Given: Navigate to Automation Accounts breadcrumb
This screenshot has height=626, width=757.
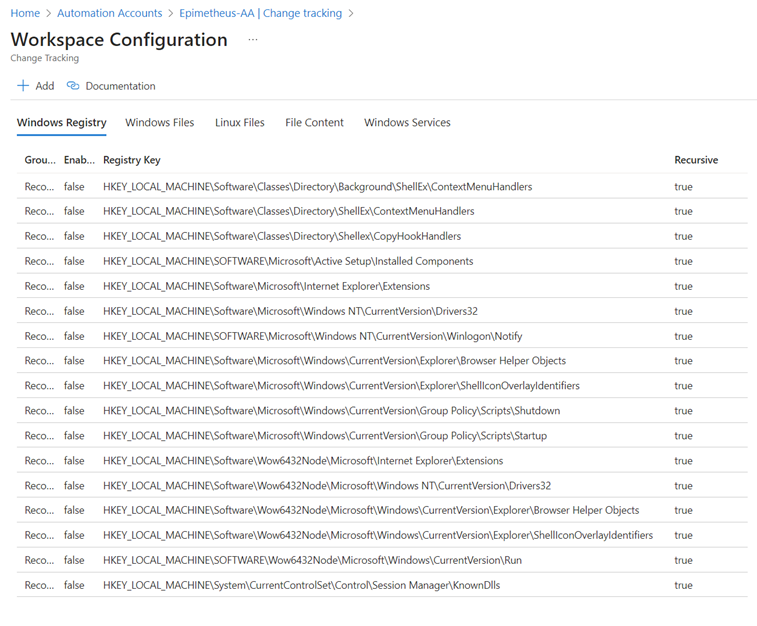Looking at the screenshot, I should pos(109,13).
